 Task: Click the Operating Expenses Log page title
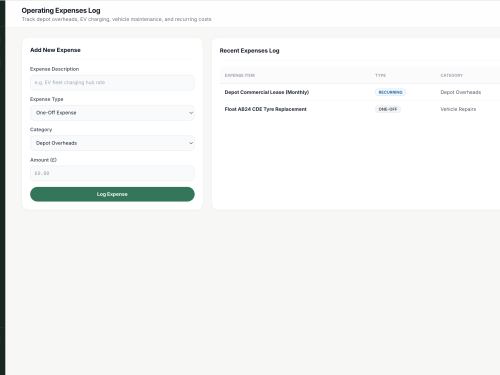tap(61, 11)
